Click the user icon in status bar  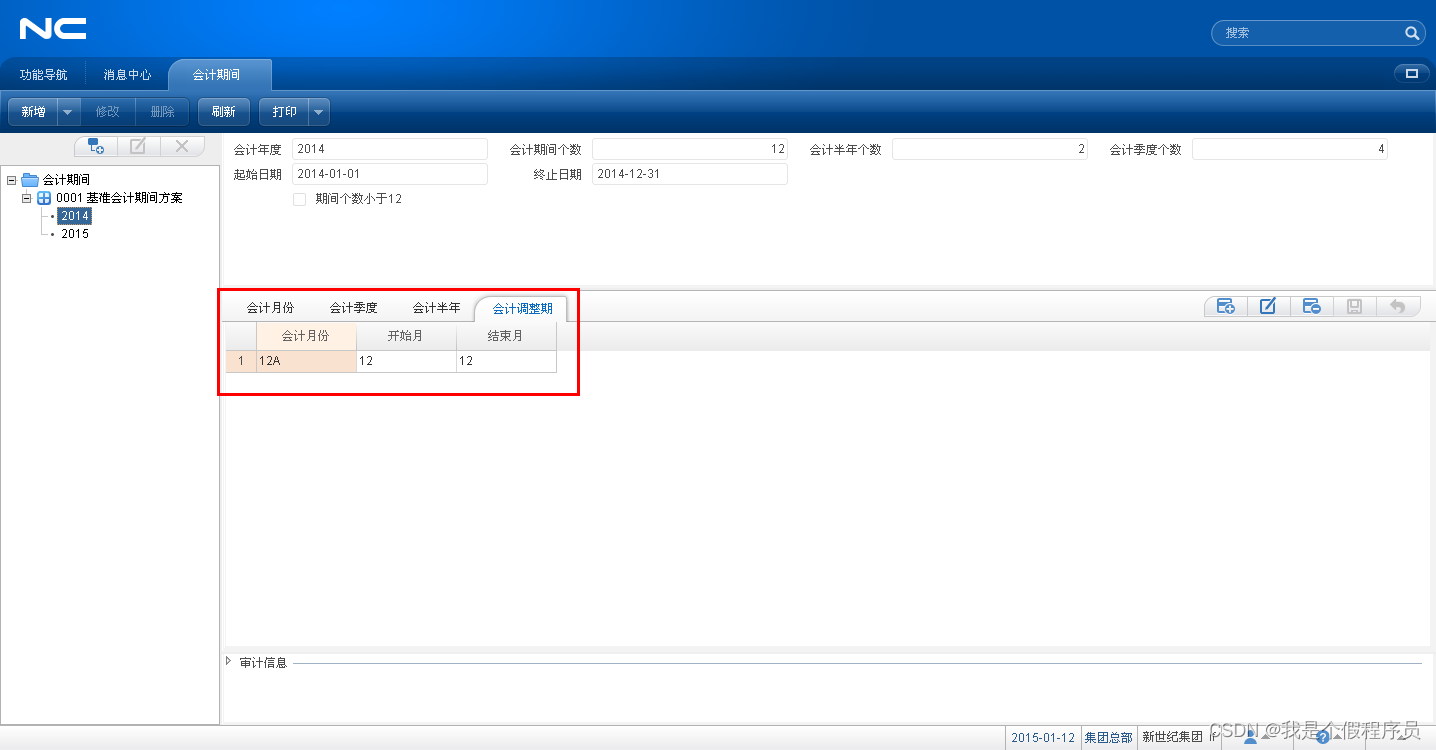click(x=1250, y=737)
